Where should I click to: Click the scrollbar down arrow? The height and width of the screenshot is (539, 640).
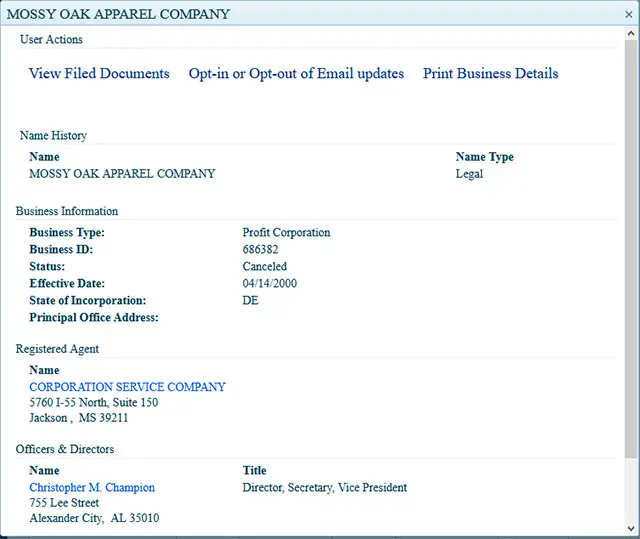[x=631, y=529]
